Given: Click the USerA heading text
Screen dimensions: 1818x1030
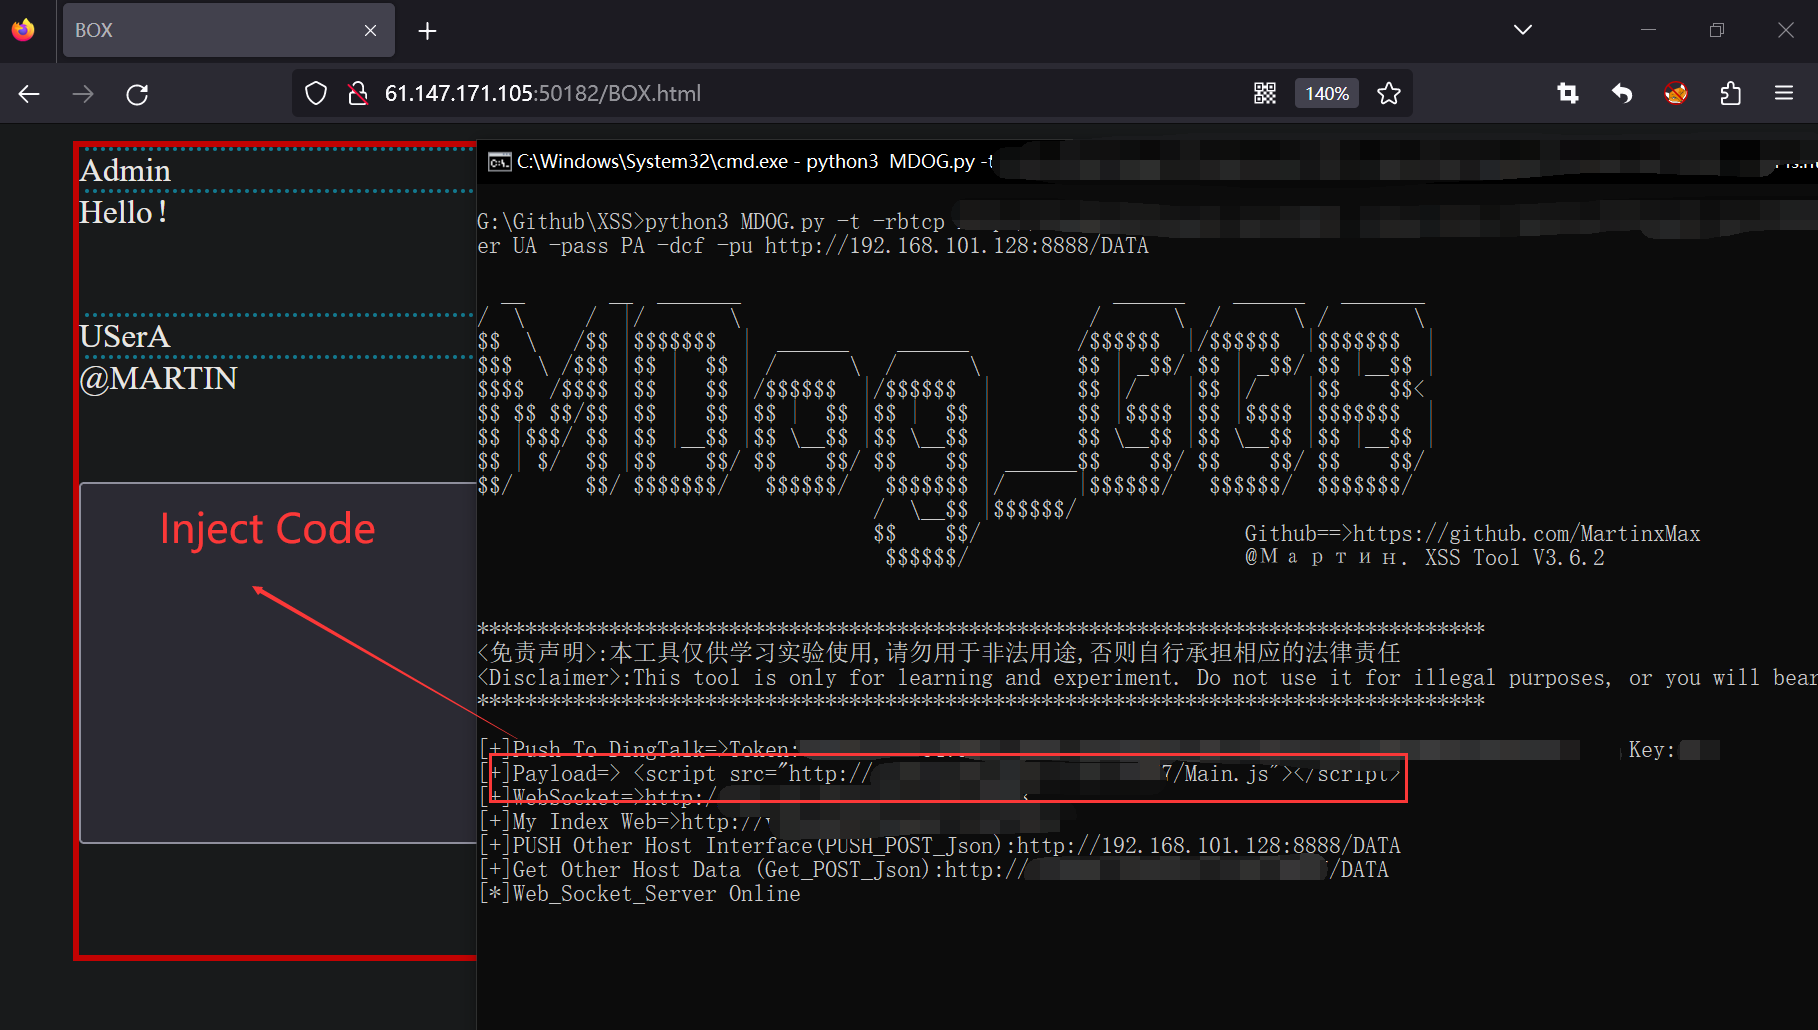Looking at the screenshot, I should coord(125,336).
